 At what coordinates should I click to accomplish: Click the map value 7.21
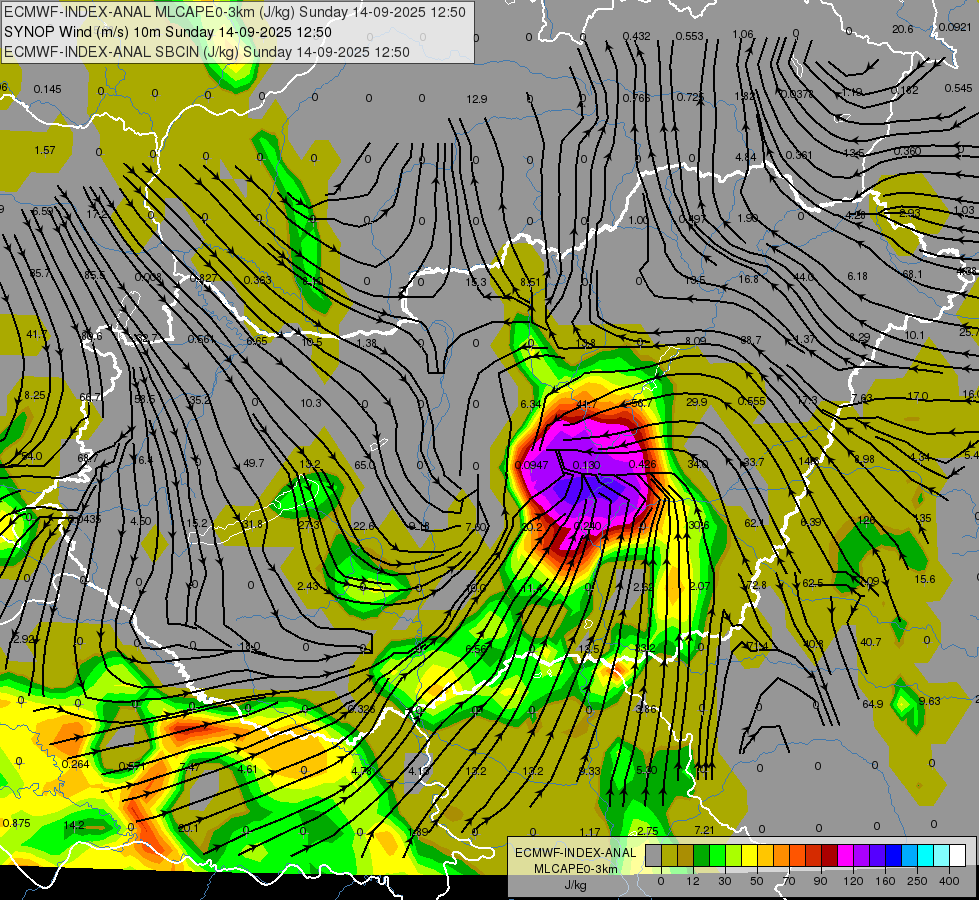704,830
